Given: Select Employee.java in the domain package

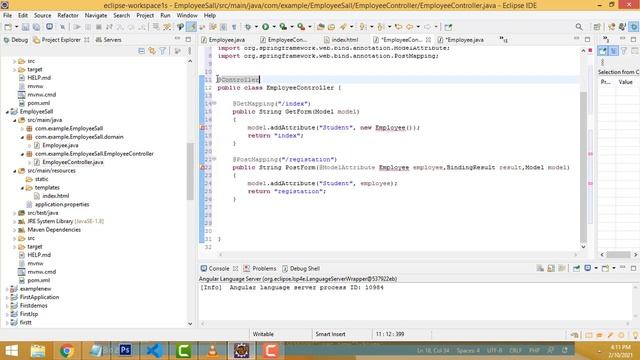Looking at the screenshot, I should [60, 145].
